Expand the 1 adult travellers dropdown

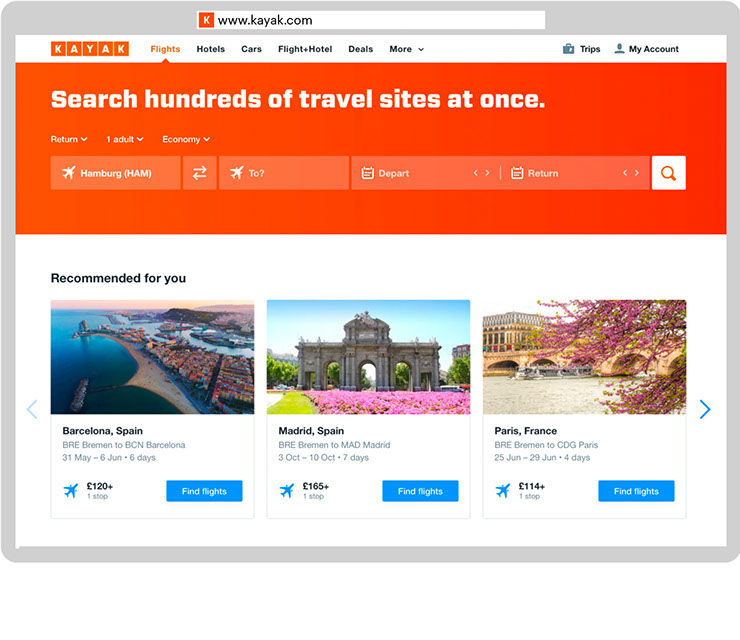click(125, 139)
